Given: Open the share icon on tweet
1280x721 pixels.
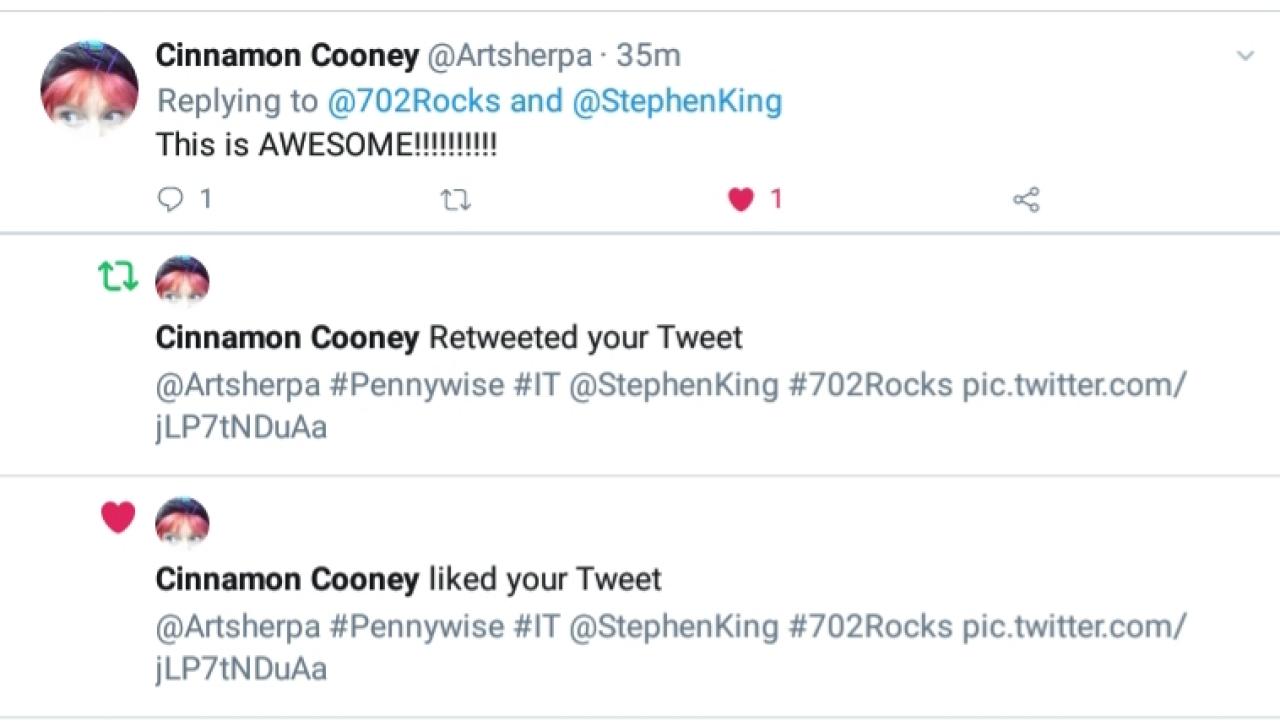Looking at the screenshot, I should [1026, 200].
